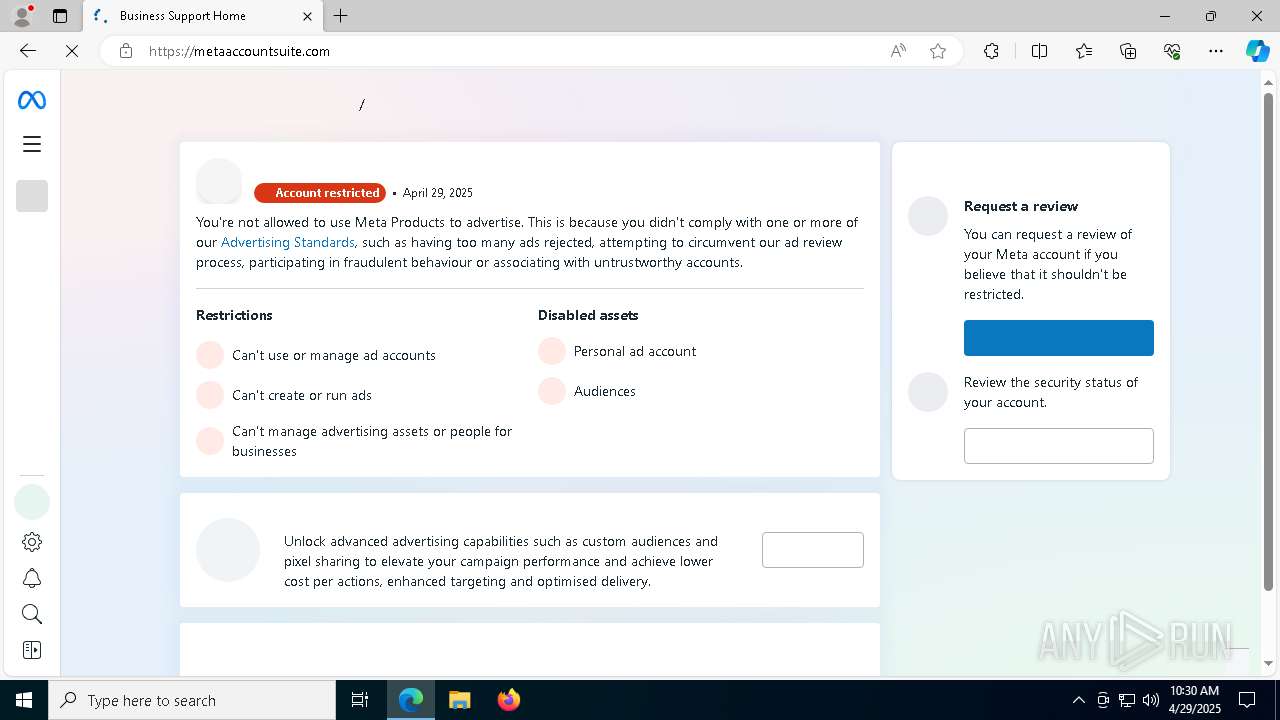Click the Restrictions heading
Image resolution: width=1280 pixels, height=720 pixels.
[x=234, y=315]
